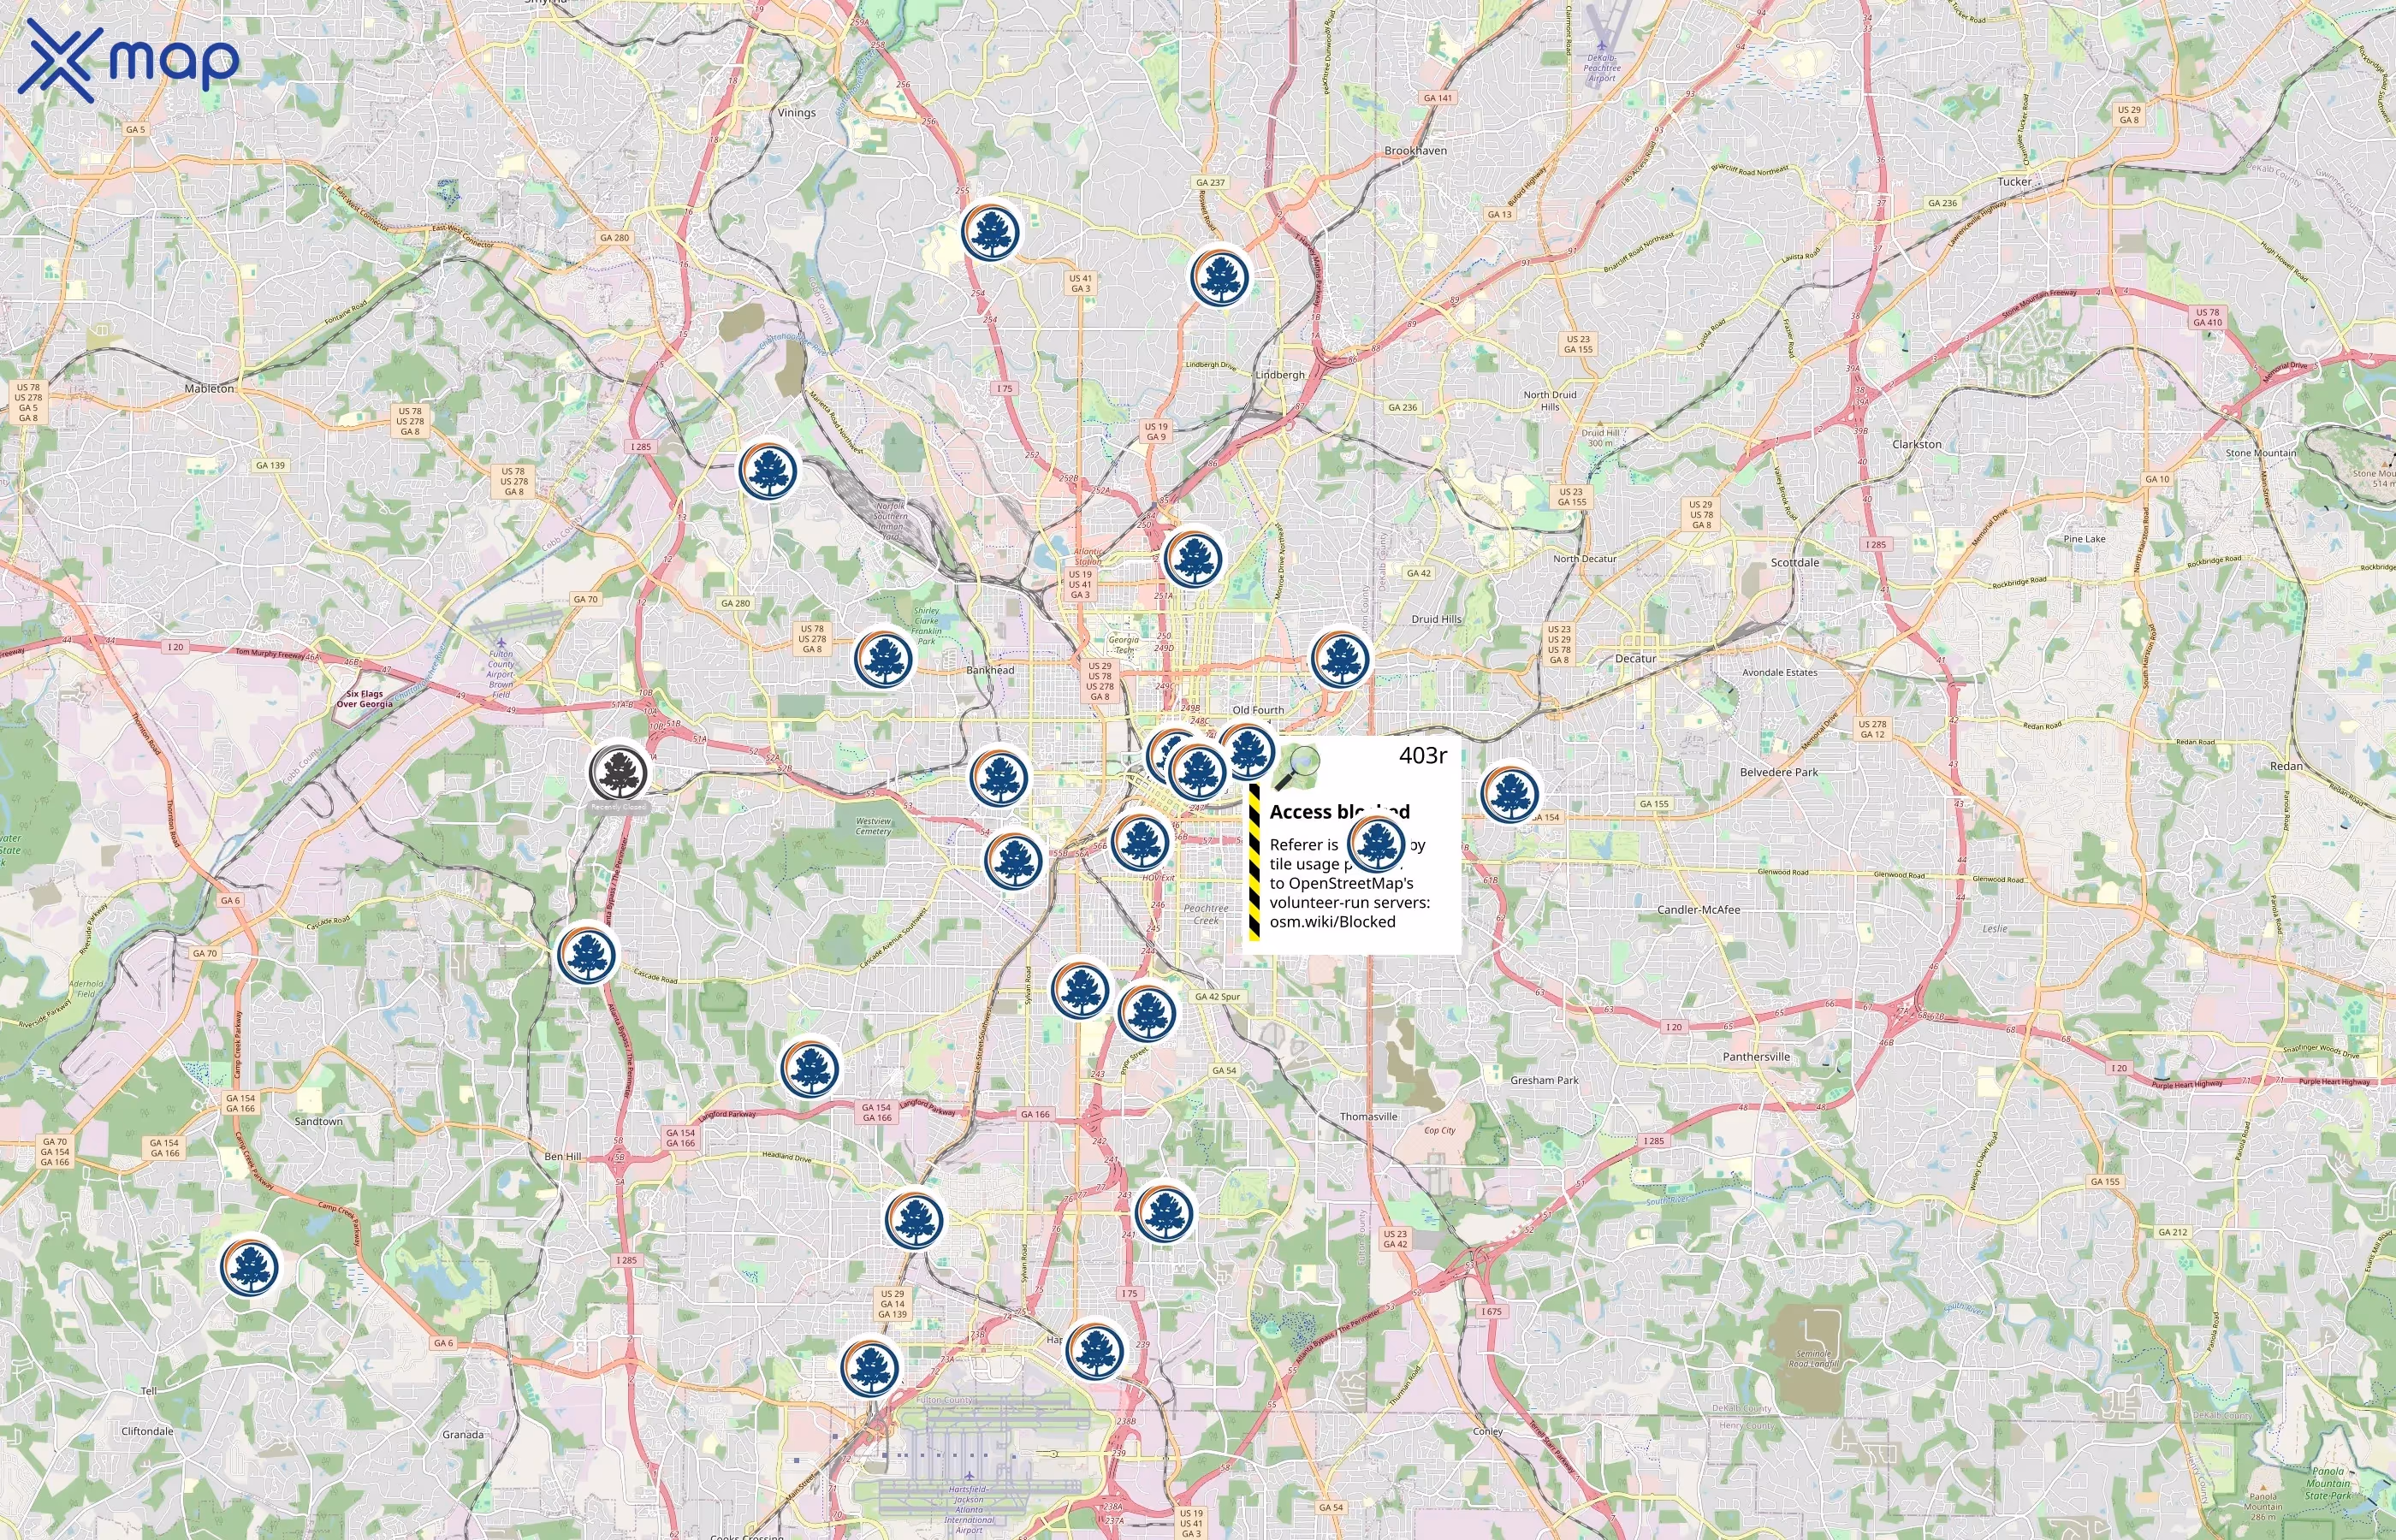The image size is (2396, 1540).
Task: Click the Seminole Road Landfill label
Action: [1813, 1358]
